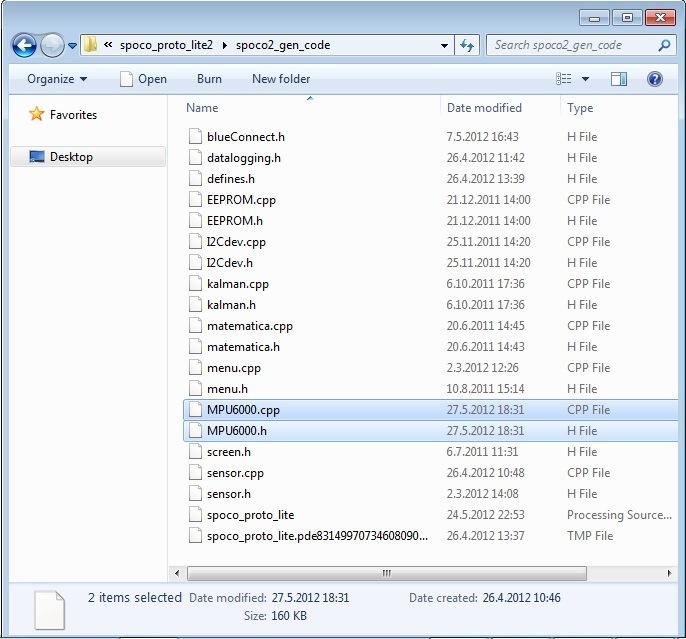
Task: Create a New folder
Action: tap(281, 79)
